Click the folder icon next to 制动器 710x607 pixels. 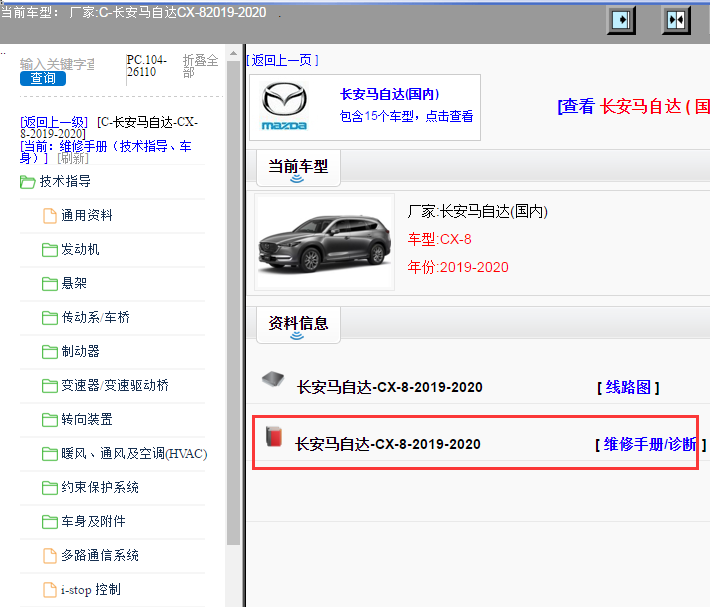coord(50,352)
